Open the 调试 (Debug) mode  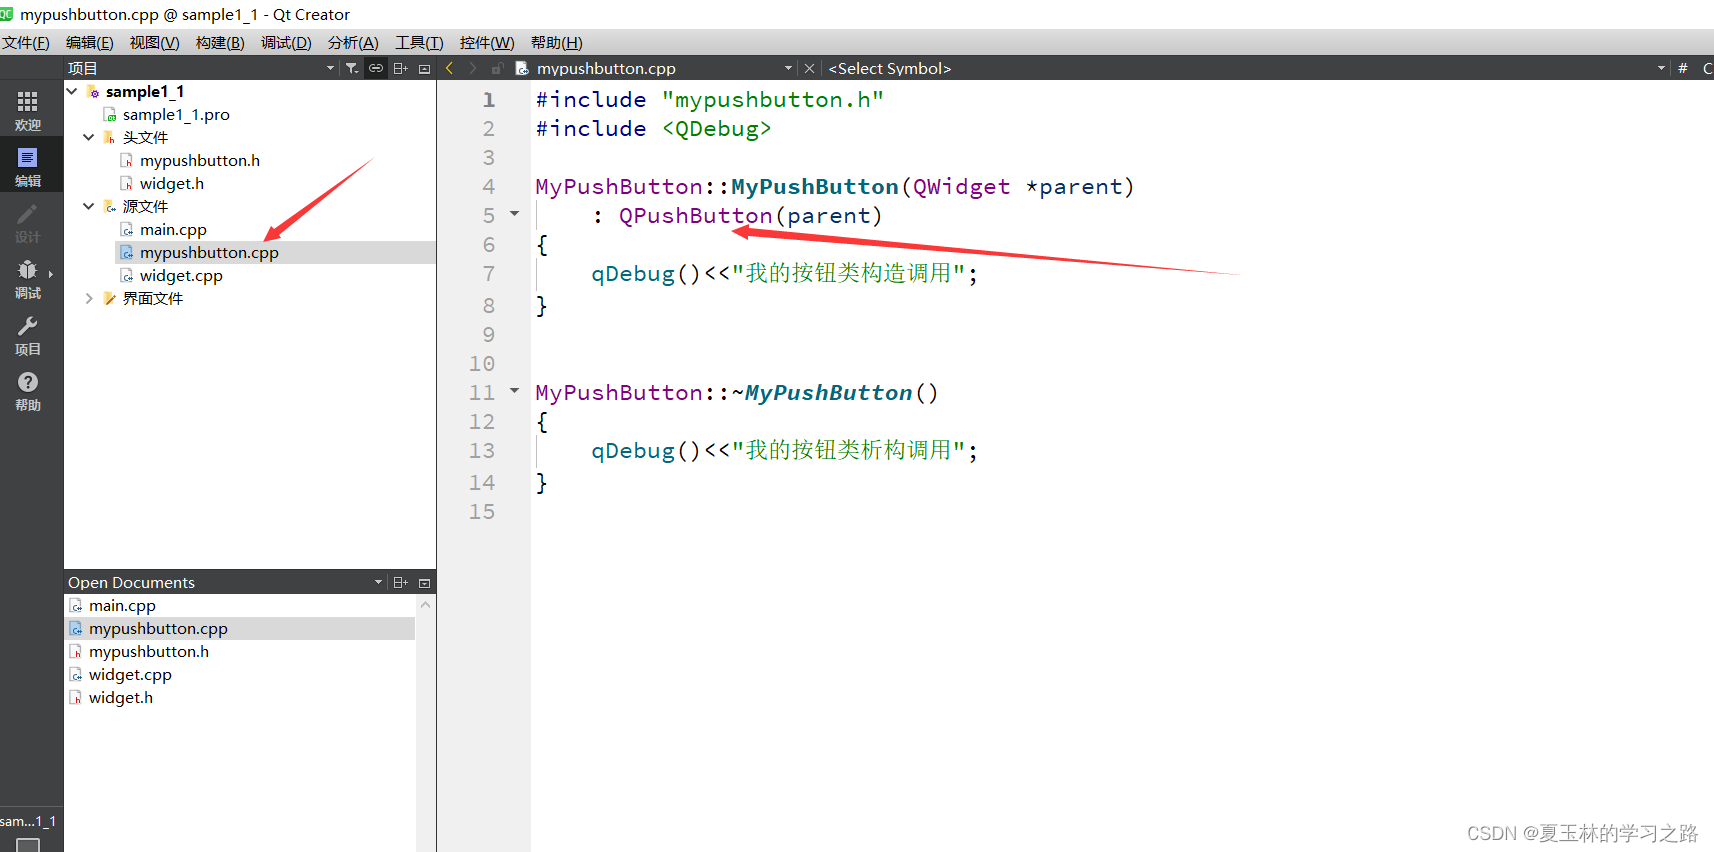click(28, 278)
